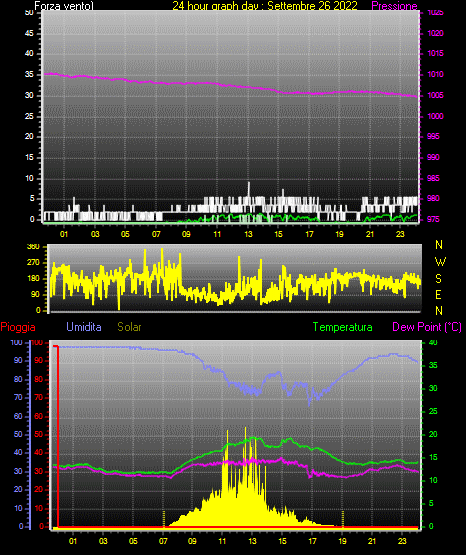The image size is (466, 555).
Task: Click the N compass label at top
Action: pos(439,245)
